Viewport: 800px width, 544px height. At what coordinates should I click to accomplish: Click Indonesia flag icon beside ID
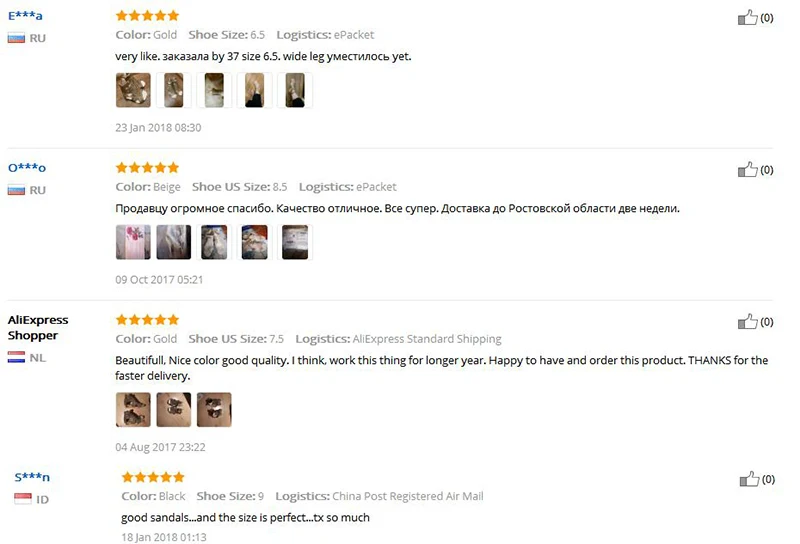click(x=23, y=499)
